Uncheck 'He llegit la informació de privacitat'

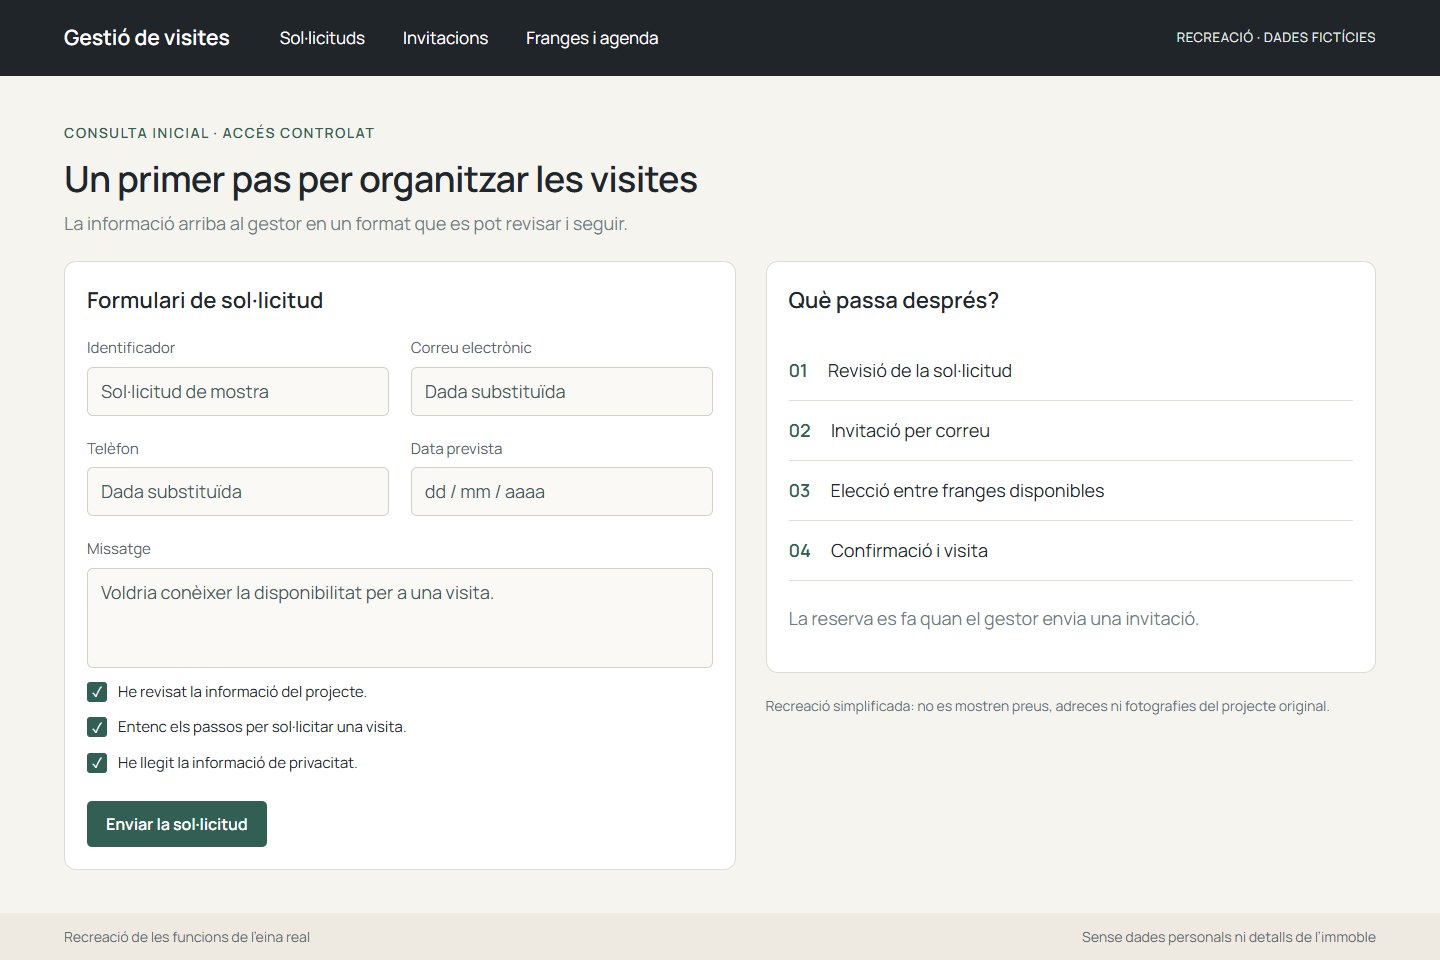pos(97,763)
